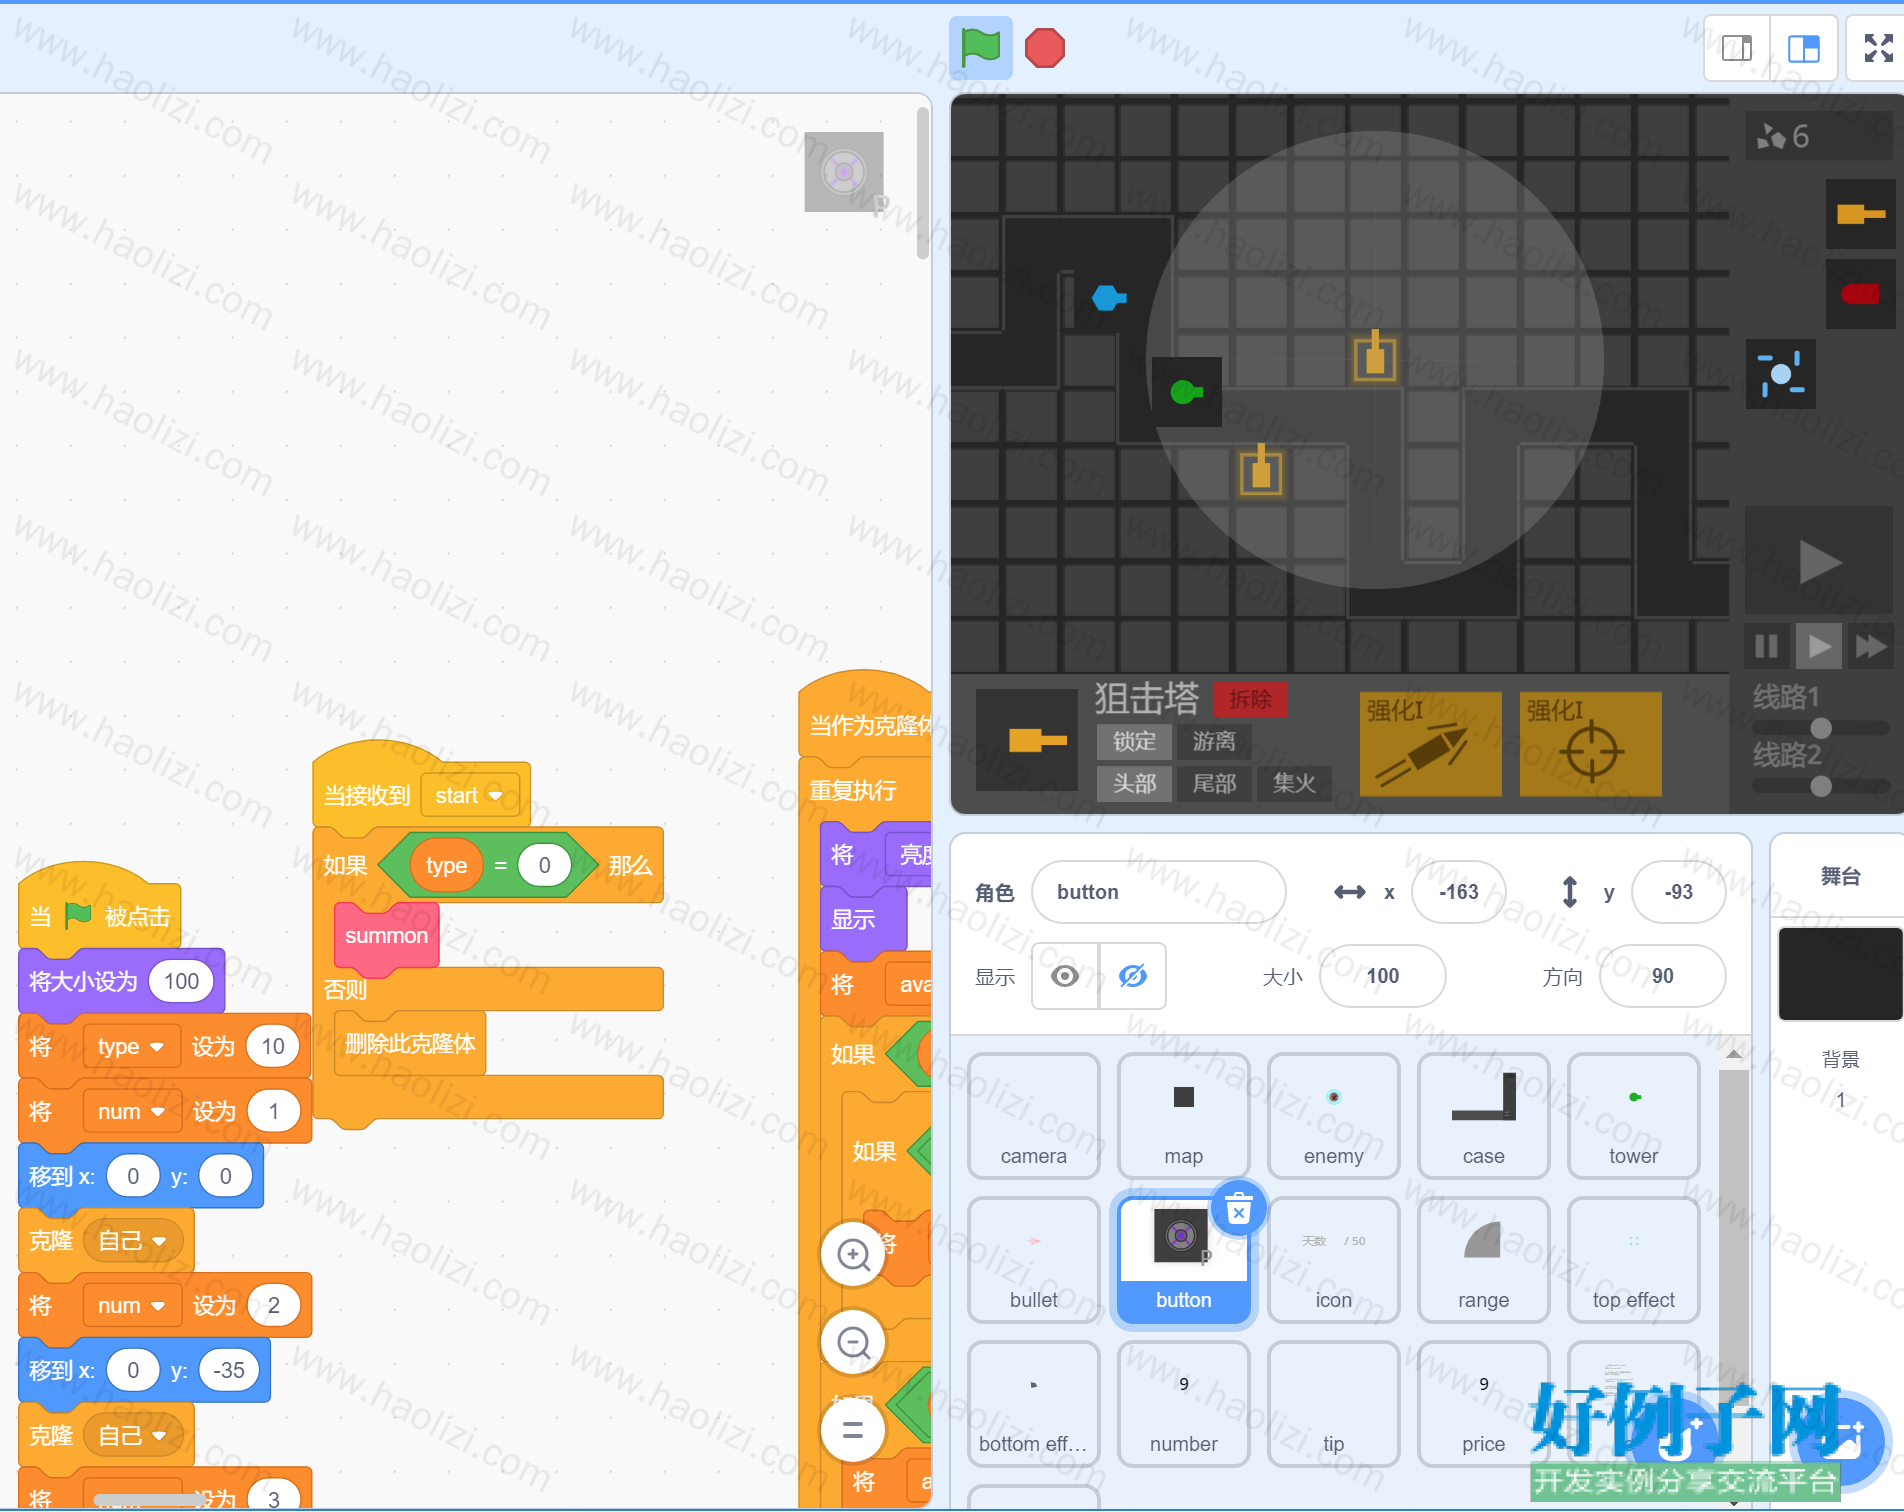This screenshot has height=1512, width=1904.
Task: Select the enemy sprite
Action: pos(1334,1116)
